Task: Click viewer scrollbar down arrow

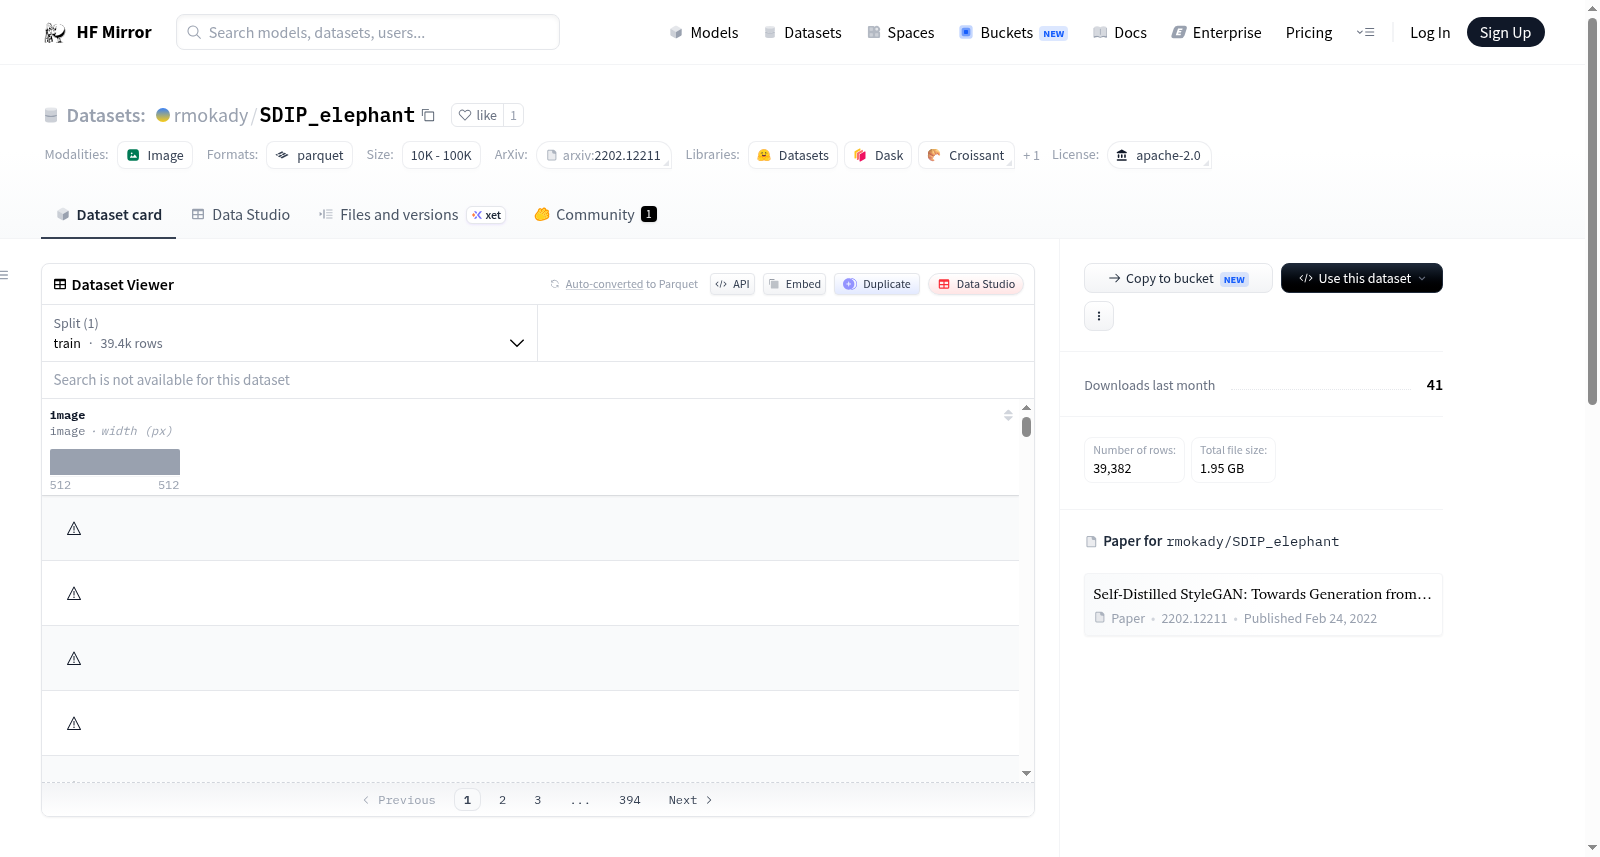Action: (x=1026, y=773)
